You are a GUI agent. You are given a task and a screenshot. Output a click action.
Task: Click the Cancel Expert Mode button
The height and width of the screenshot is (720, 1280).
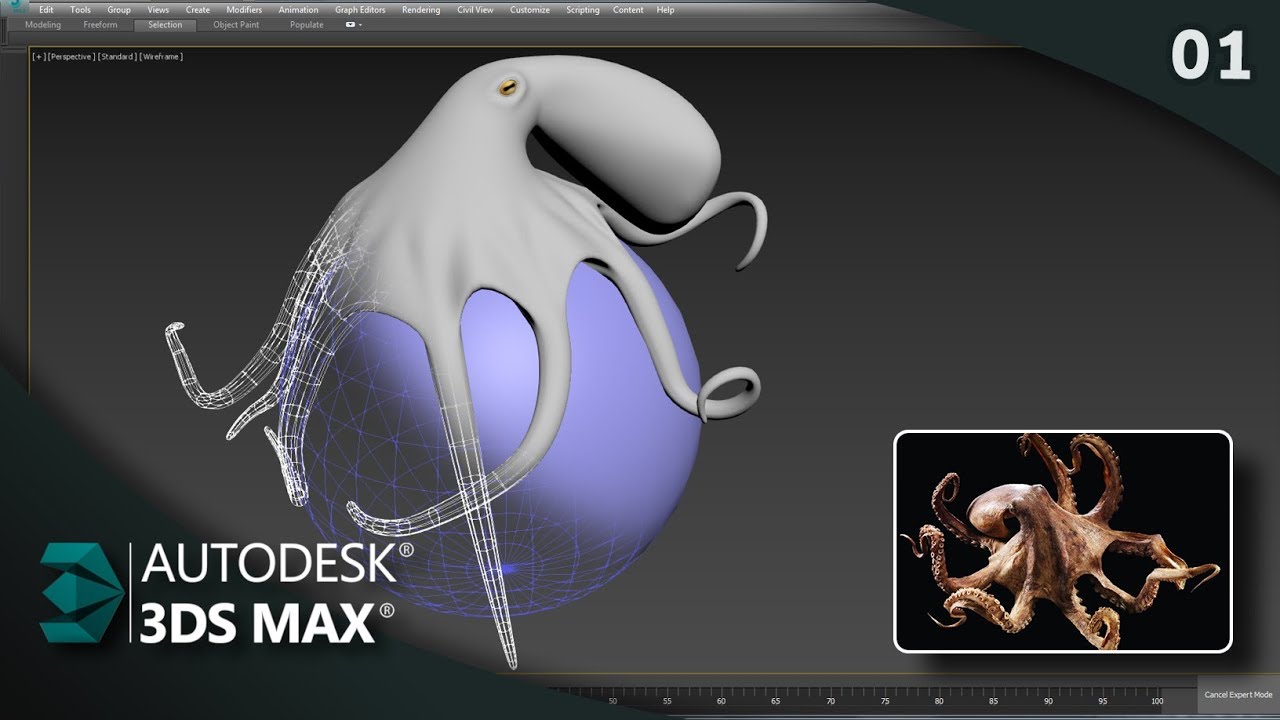click(1238, 695)
